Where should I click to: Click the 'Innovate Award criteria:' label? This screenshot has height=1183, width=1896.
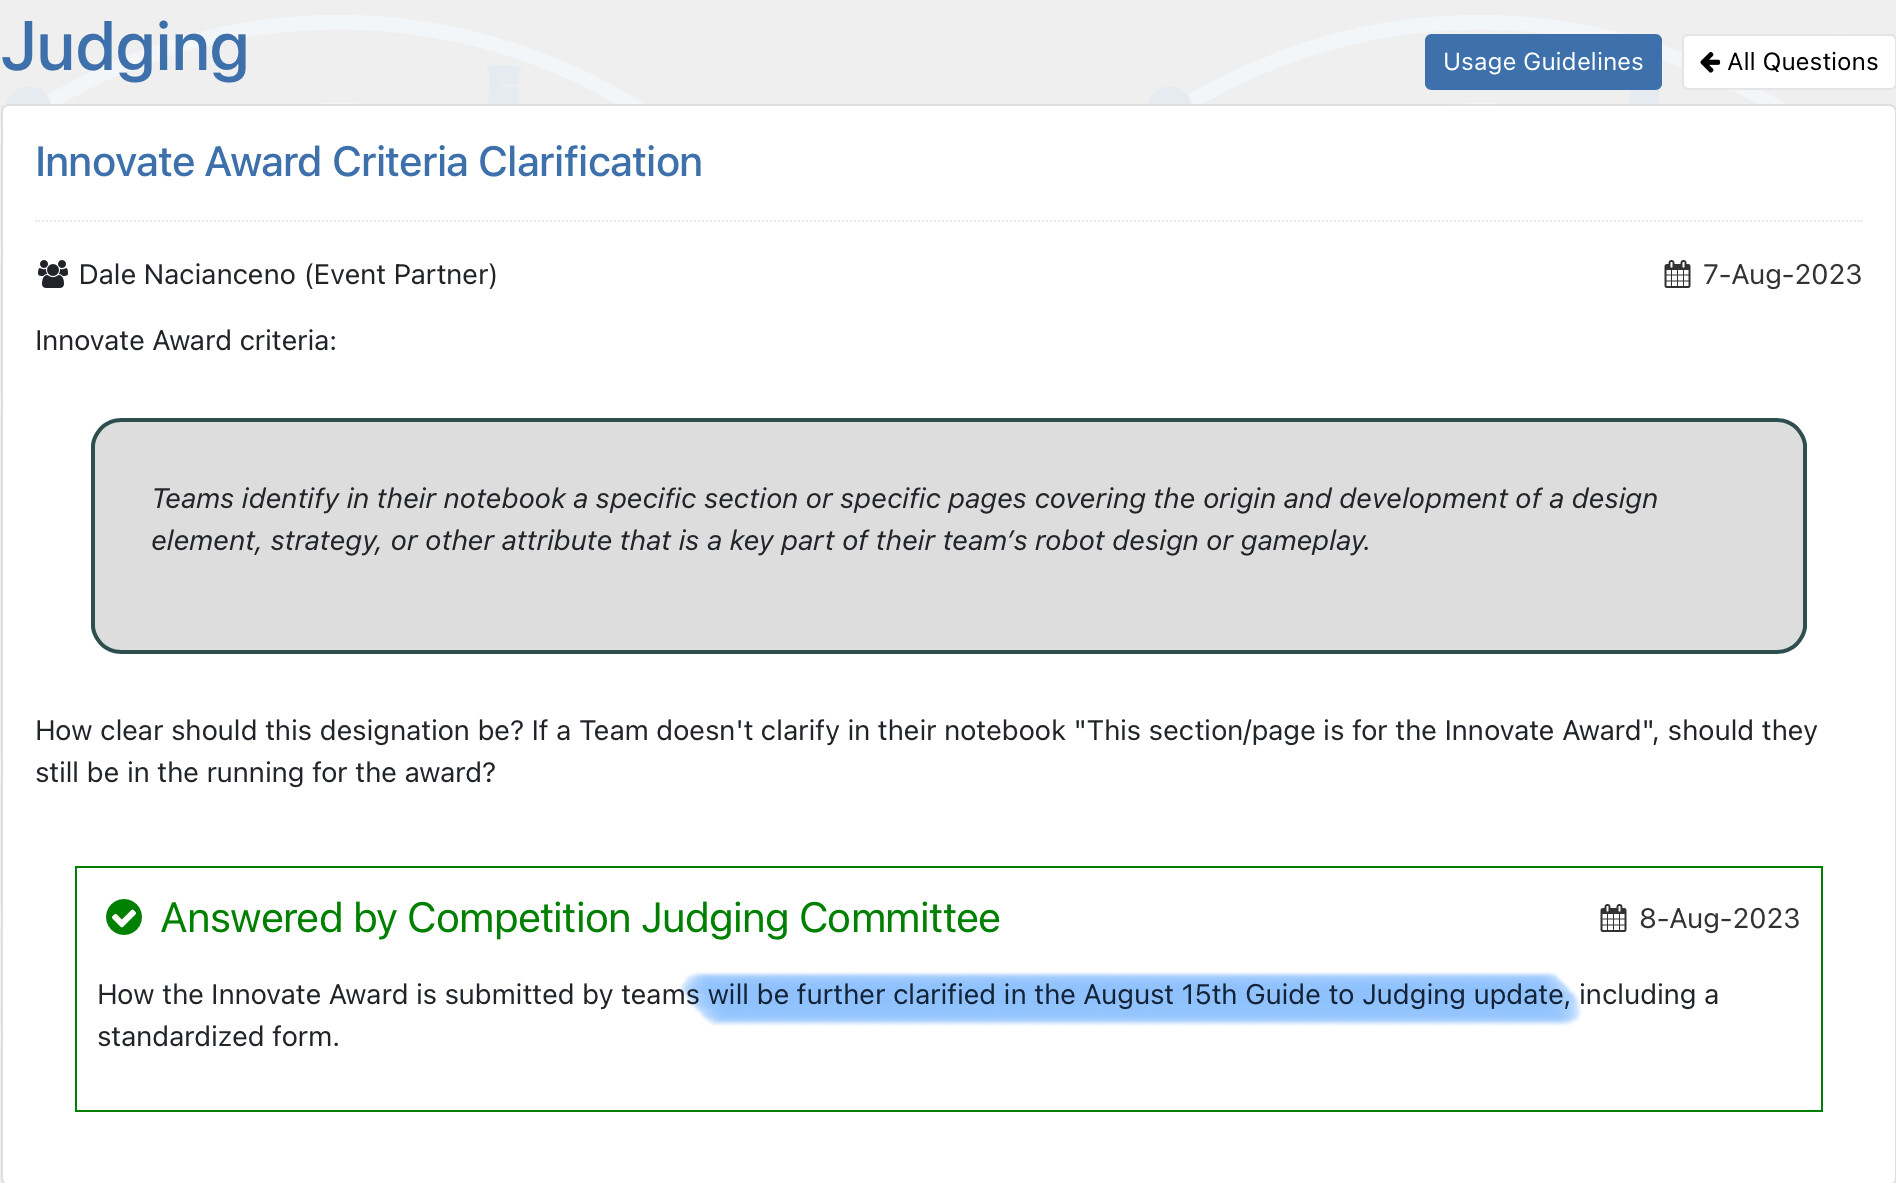click(x=186, y=341)
